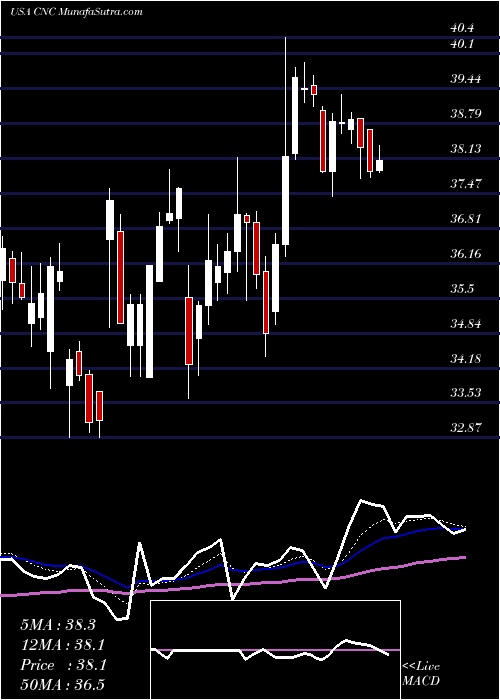Select the 34.18 price axis label

pos(466,358)
